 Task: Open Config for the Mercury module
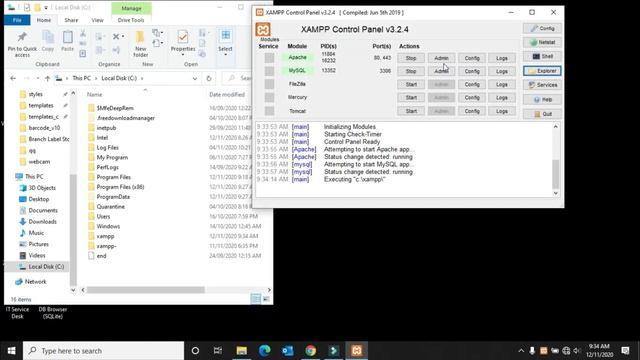[472, 98]
